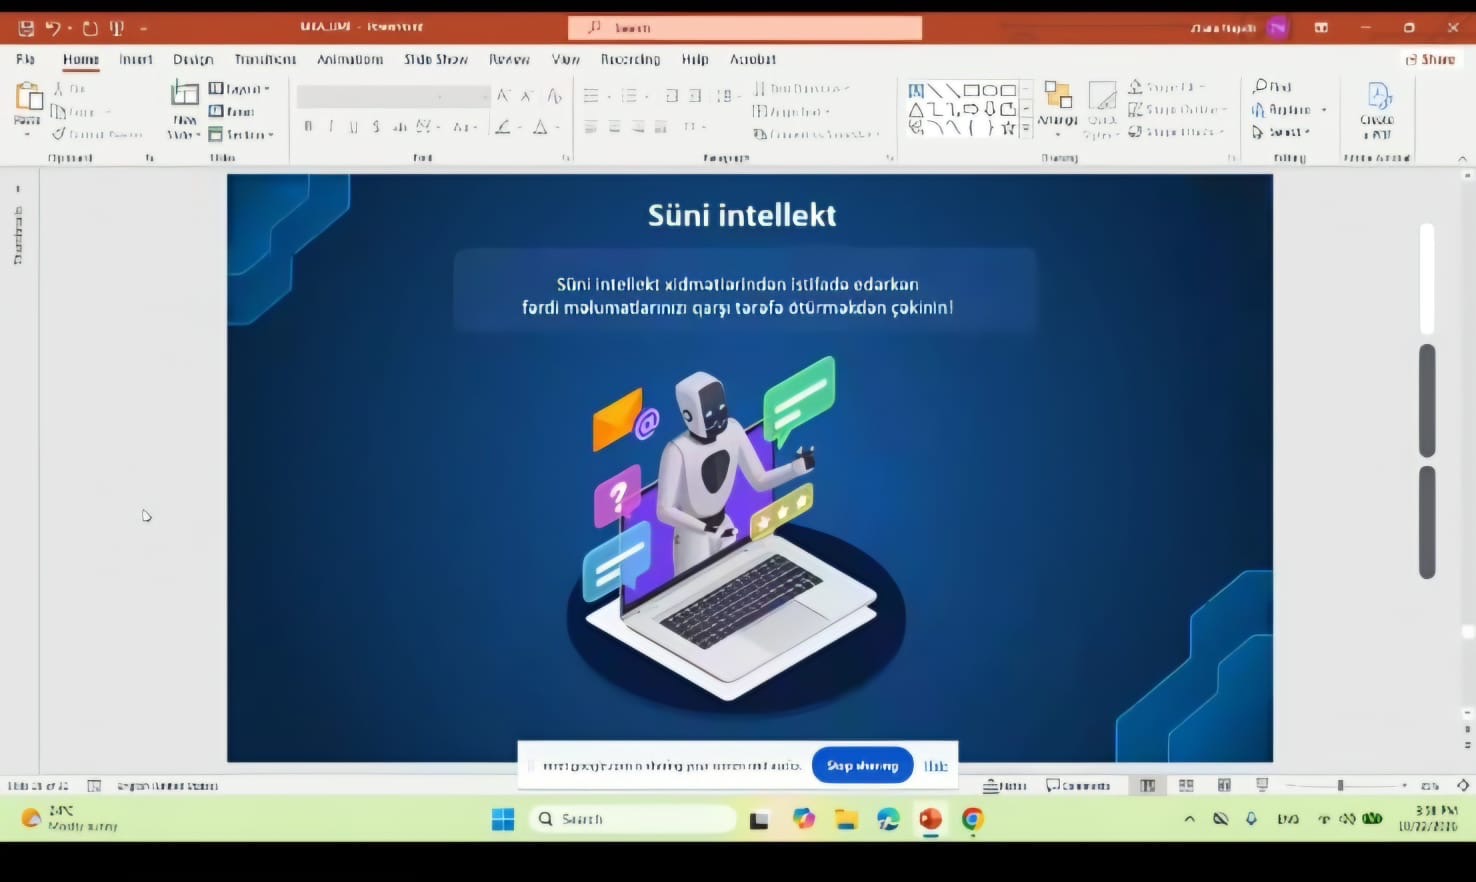Click the Stop sharing button

[862, 766]
